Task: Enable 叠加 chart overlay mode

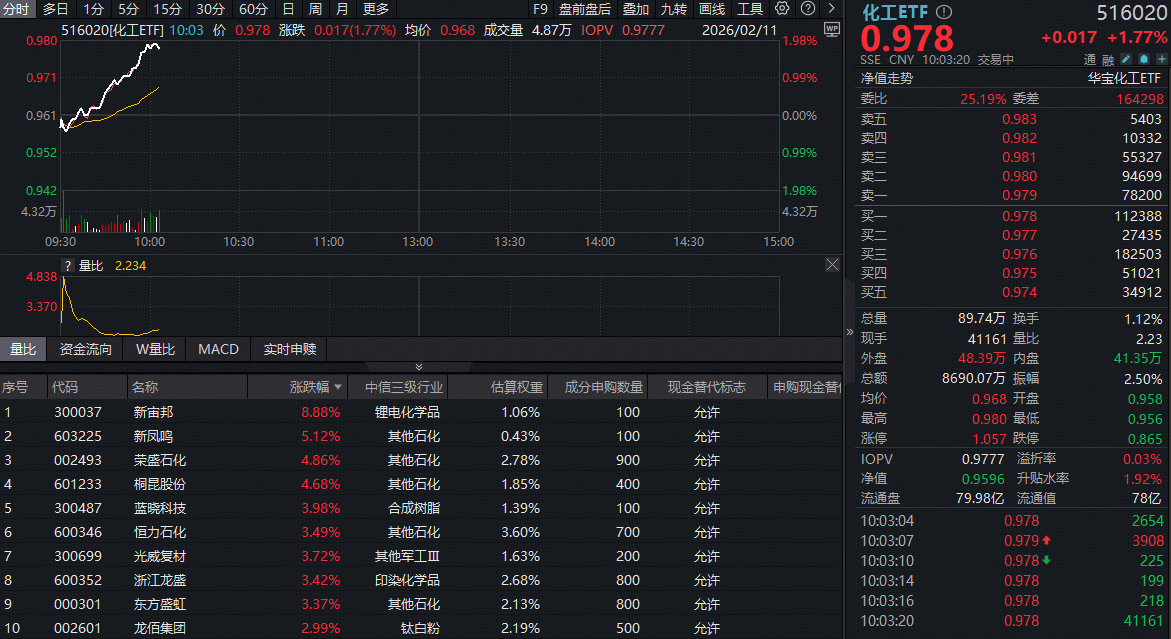Action: [635, 8]
